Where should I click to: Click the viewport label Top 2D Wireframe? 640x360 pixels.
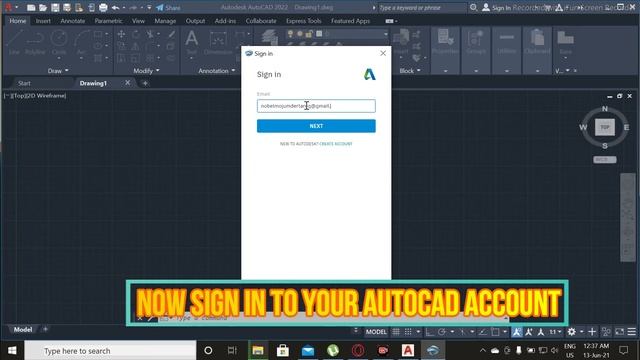tap(35, 96)
